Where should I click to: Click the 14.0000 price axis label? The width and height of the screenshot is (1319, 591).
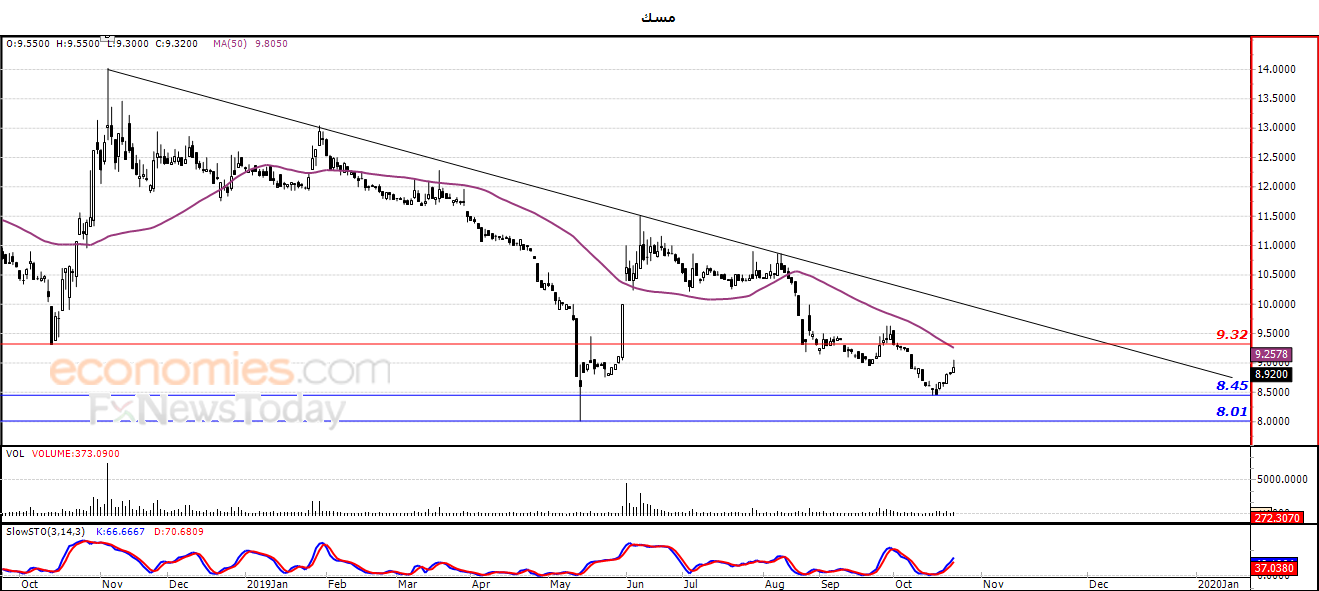tap(1278, 69)
